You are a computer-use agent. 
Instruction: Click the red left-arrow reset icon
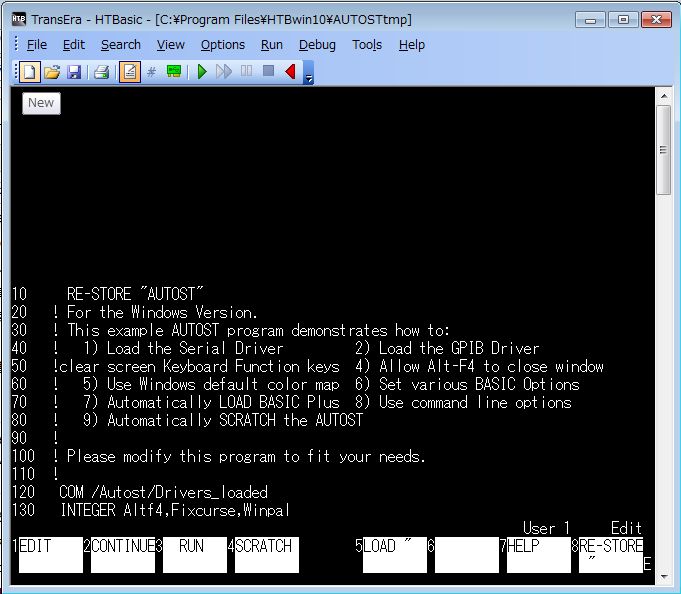(290, 72)
